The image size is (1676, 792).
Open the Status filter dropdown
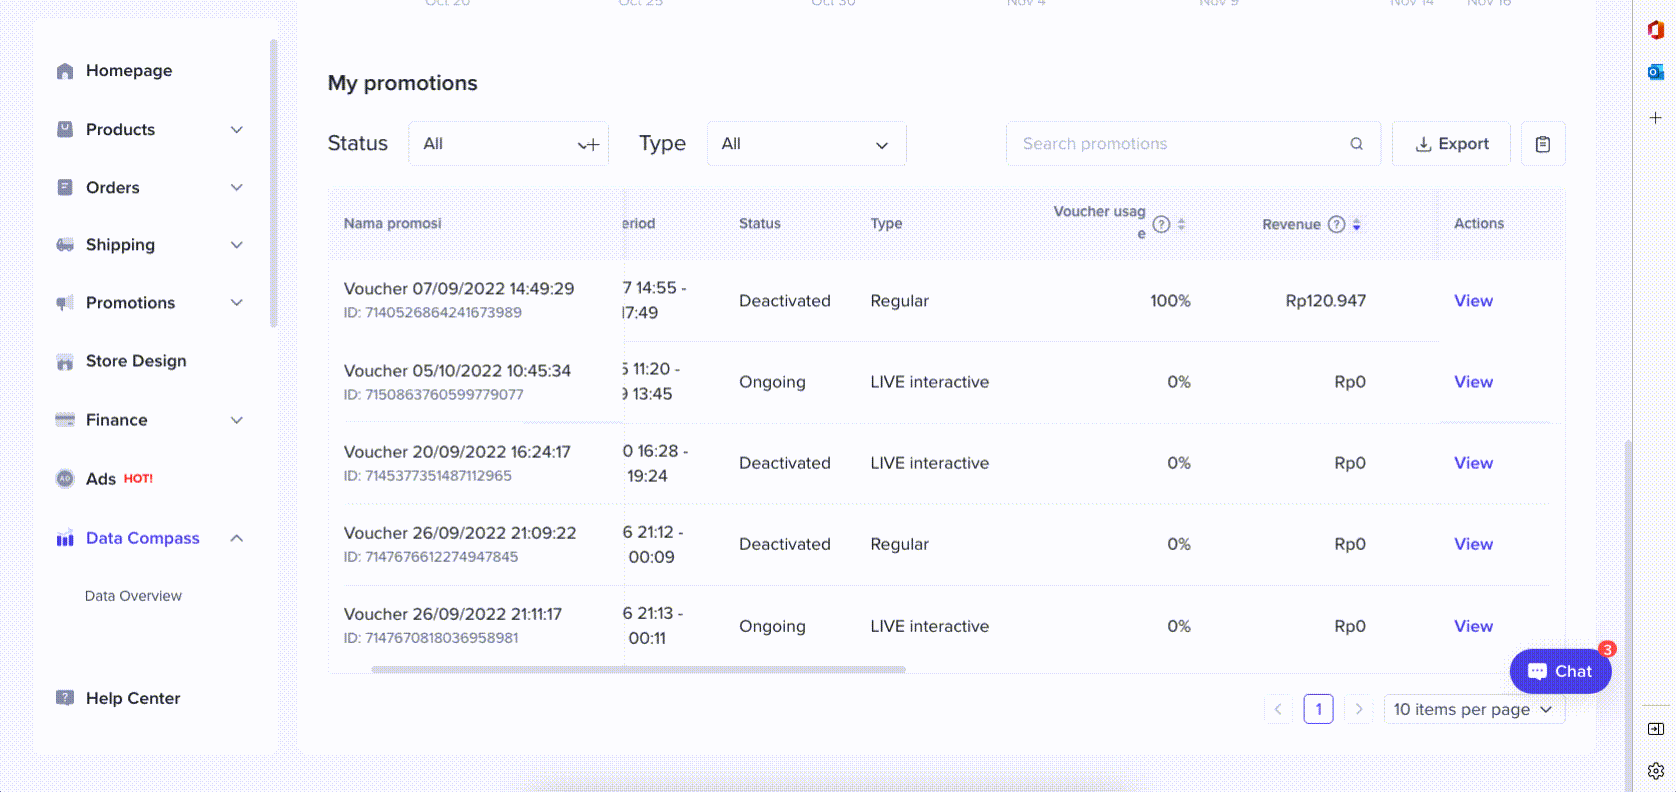(x=508, y=144)
